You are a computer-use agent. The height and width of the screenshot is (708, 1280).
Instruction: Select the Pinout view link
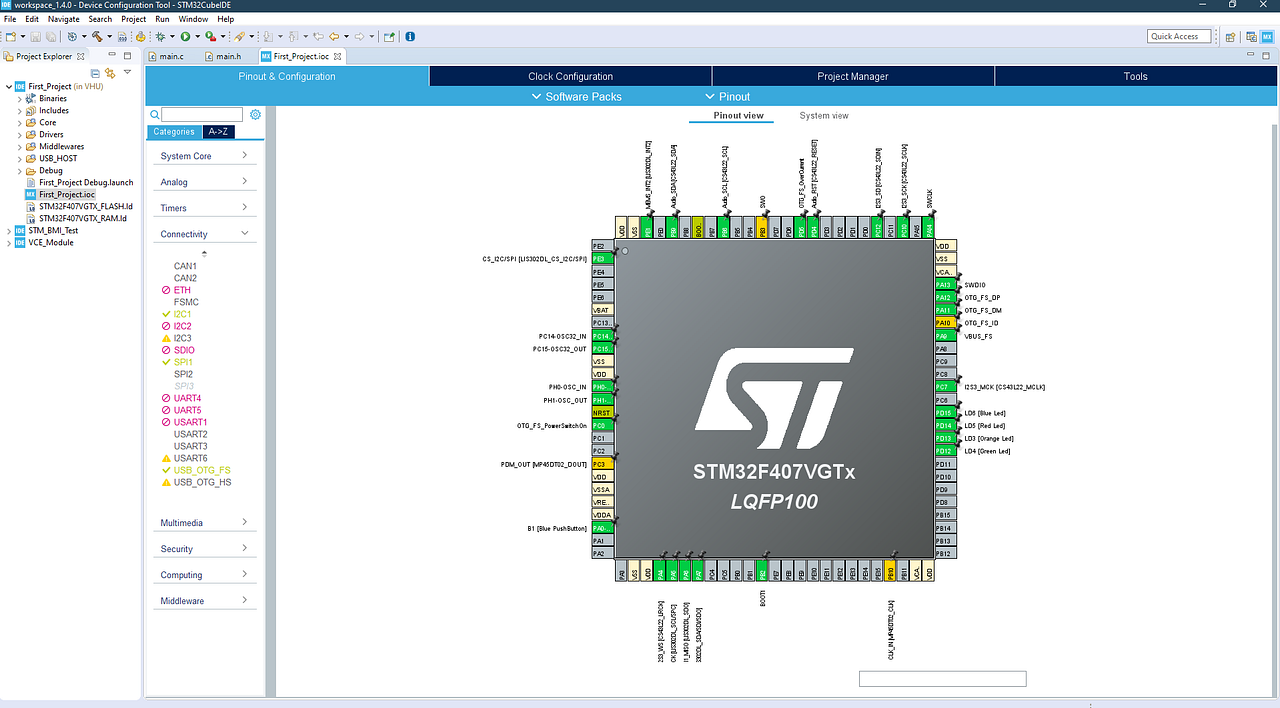click(x=731, y=115)
